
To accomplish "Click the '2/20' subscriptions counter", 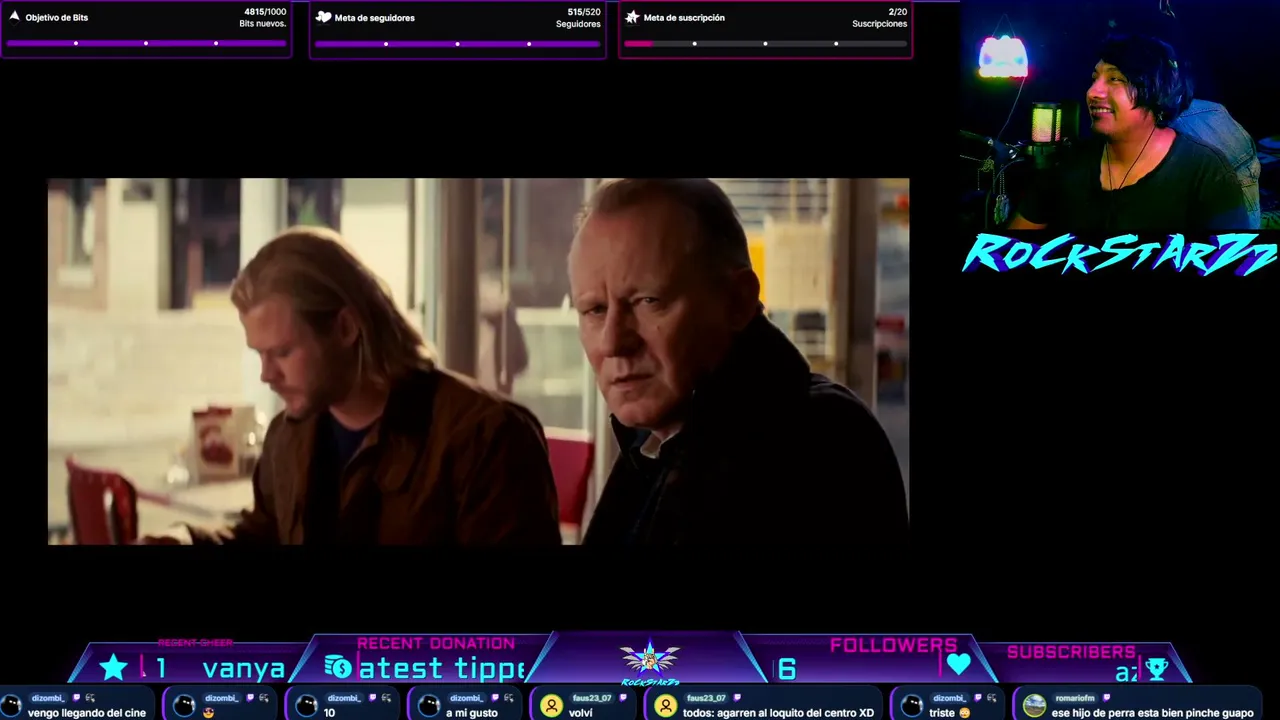I will click(x=898, y=12).
